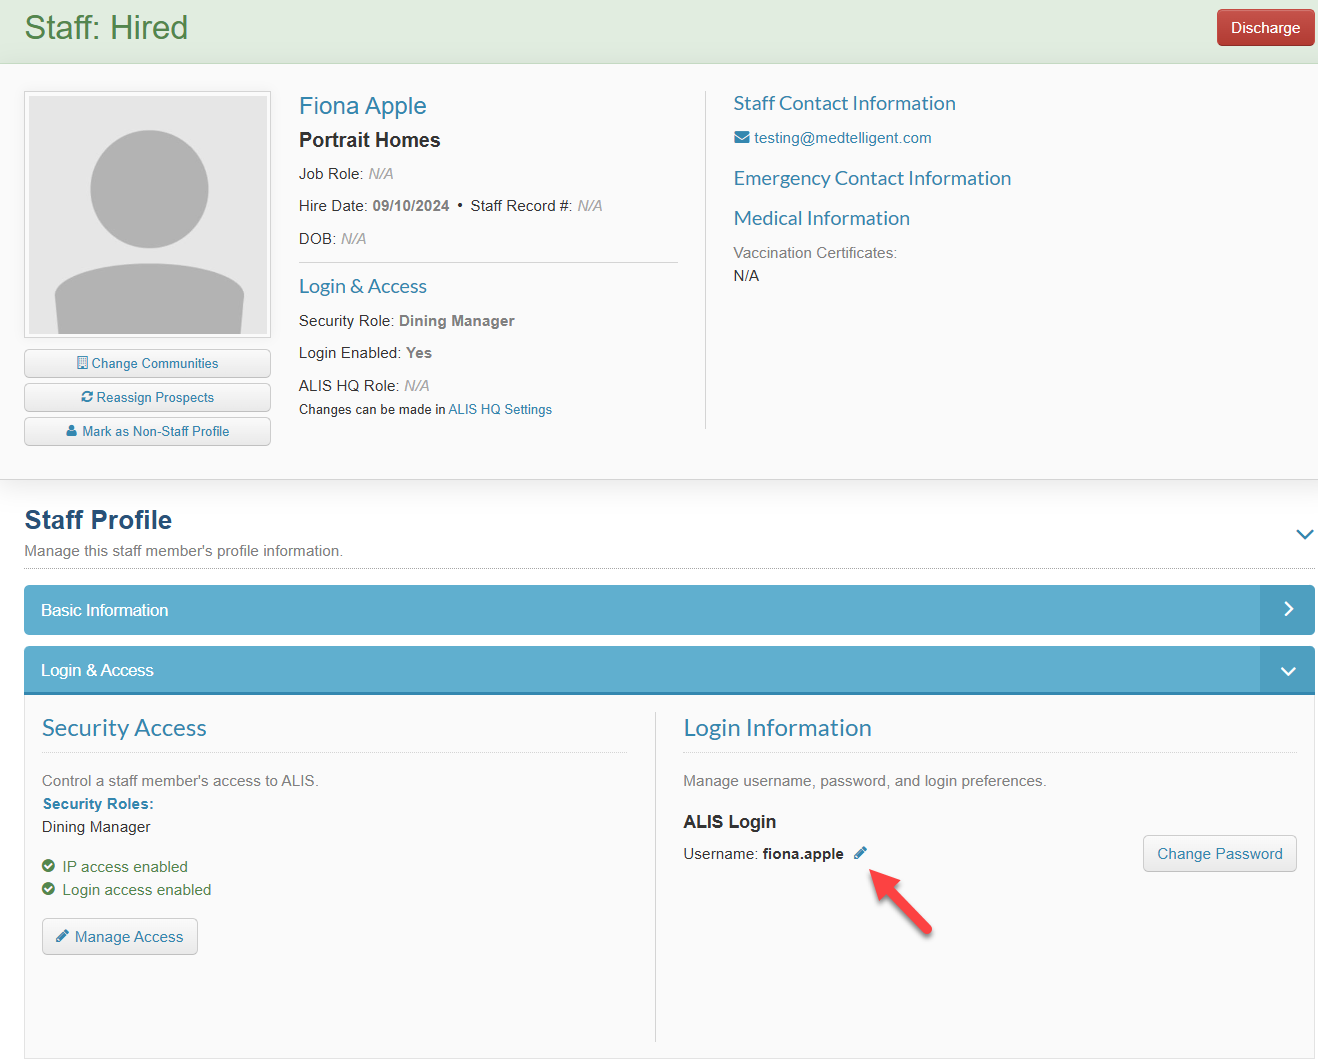Open Change Communities
The width and height of the screenshot is (1318, 1060).
(x=147, y=363)
